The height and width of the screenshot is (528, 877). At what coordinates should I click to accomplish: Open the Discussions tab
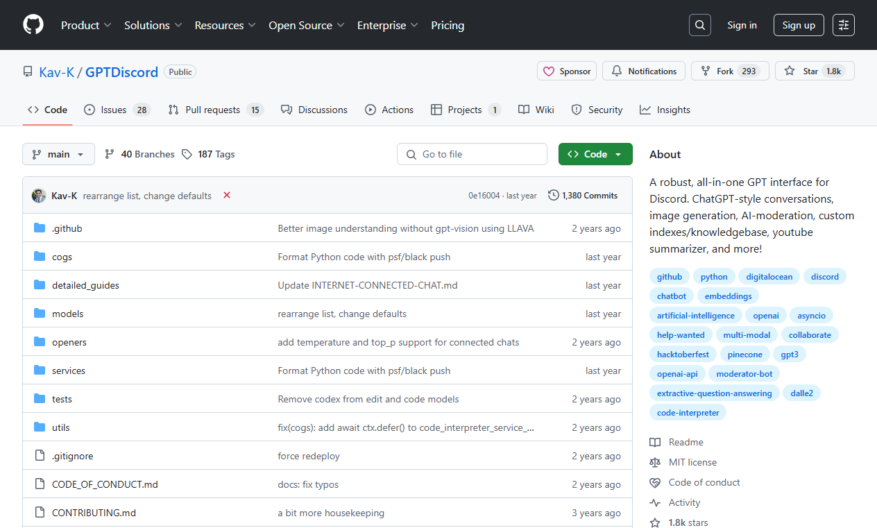[x=314, y=110]
